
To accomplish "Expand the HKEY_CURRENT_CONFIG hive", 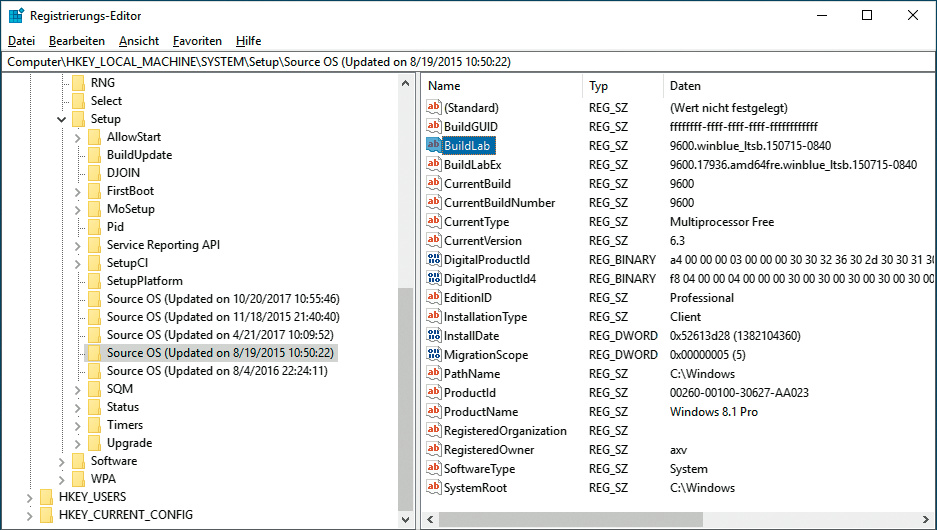I will coord(30,515).
